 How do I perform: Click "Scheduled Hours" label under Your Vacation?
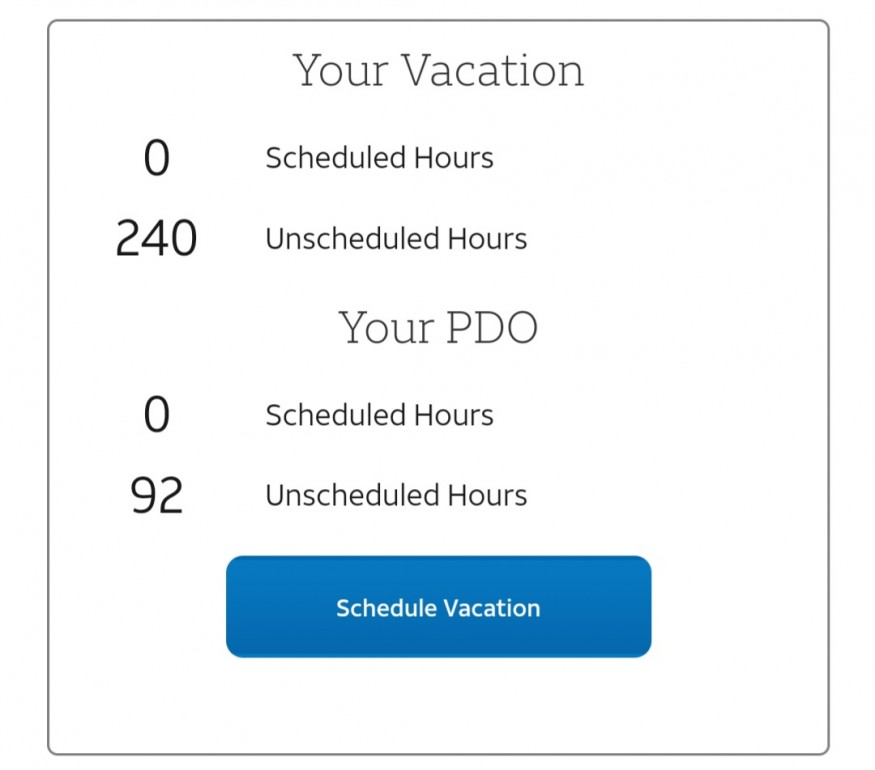coord(379,158)
